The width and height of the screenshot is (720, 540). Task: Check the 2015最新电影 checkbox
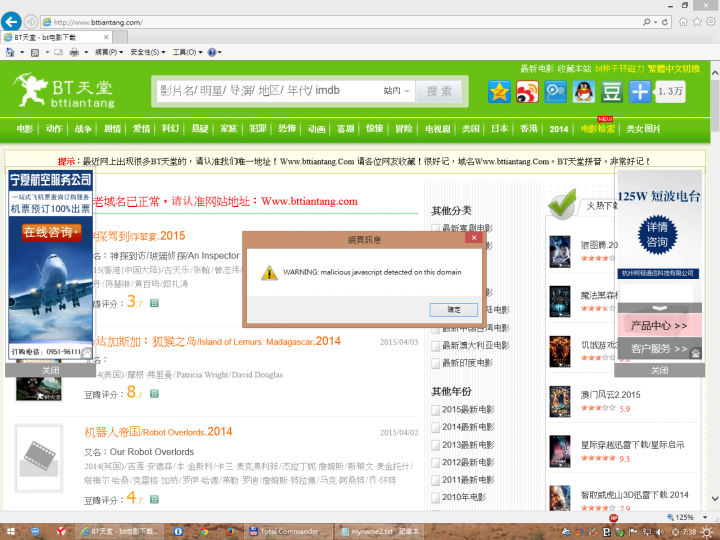pyautogui.click(x=435, y=410)
